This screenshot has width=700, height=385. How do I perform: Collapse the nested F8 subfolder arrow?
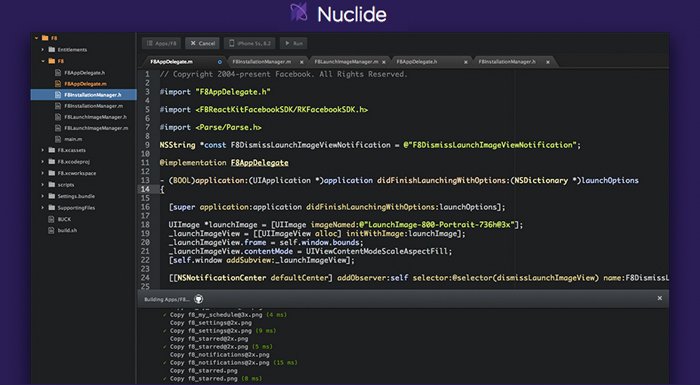point(43,61)
